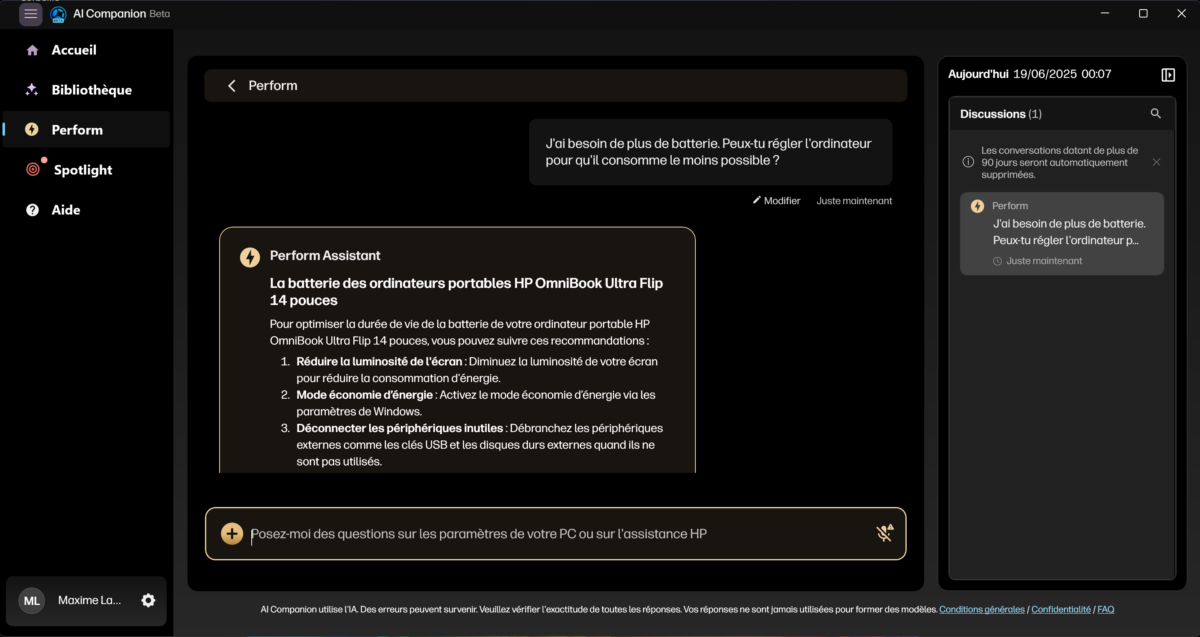1200x637 pixels.
Task: Click the pencil icon next to Modifier
Action: click(x=757, y=201)
